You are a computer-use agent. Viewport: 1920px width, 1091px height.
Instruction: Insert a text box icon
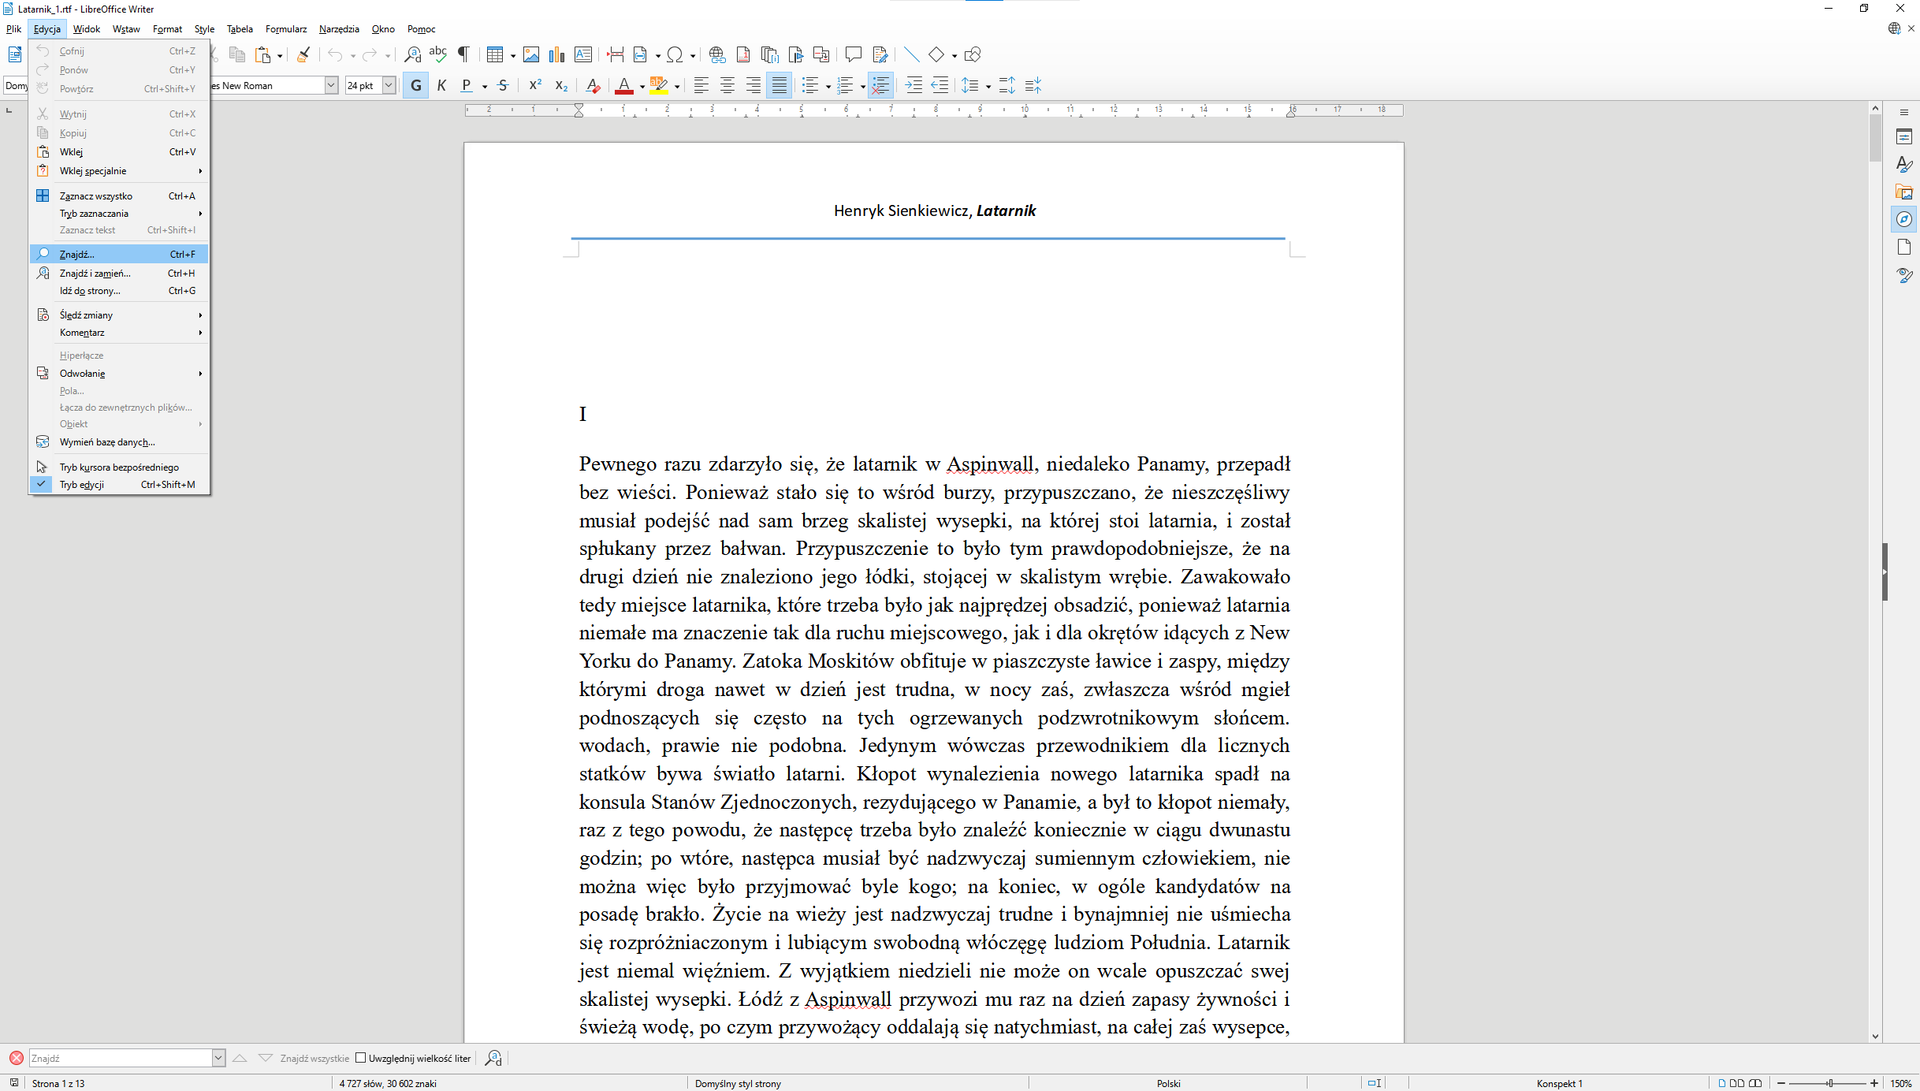coord(583,55)
